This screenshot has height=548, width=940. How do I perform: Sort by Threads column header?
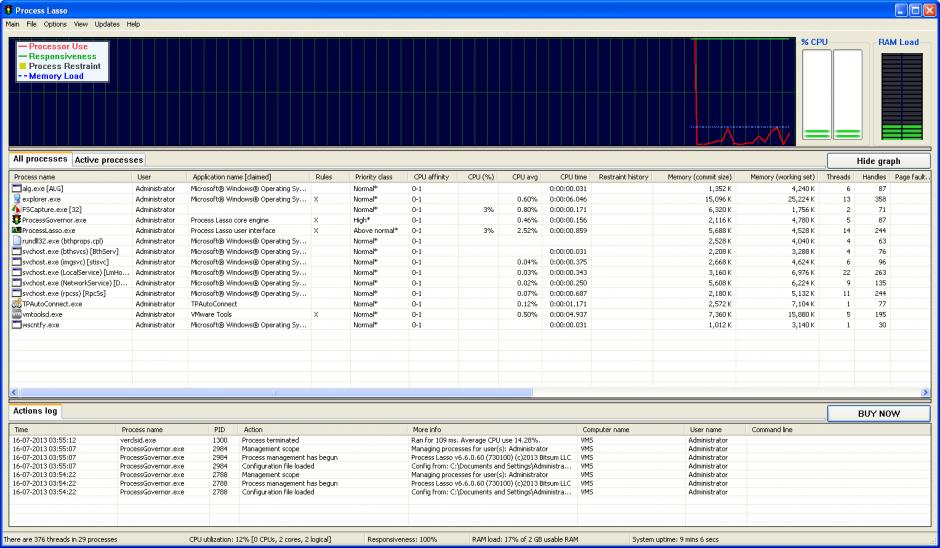click(x=837, y=177)
